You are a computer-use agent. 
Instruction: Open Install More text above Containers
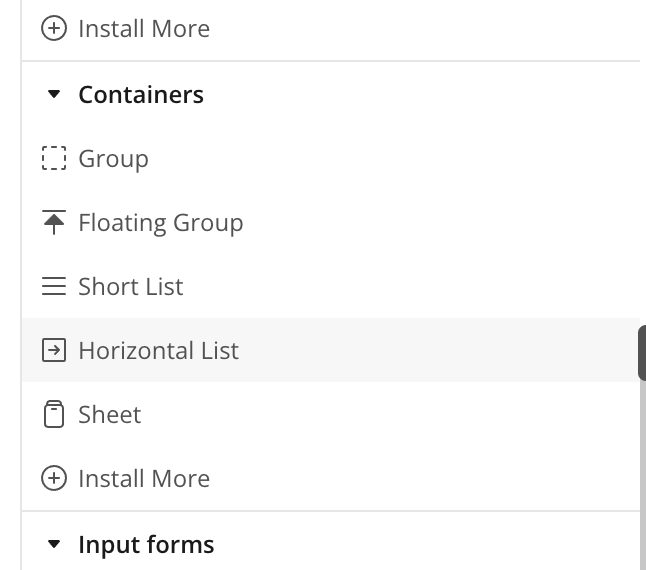click(x=144, y=29)
